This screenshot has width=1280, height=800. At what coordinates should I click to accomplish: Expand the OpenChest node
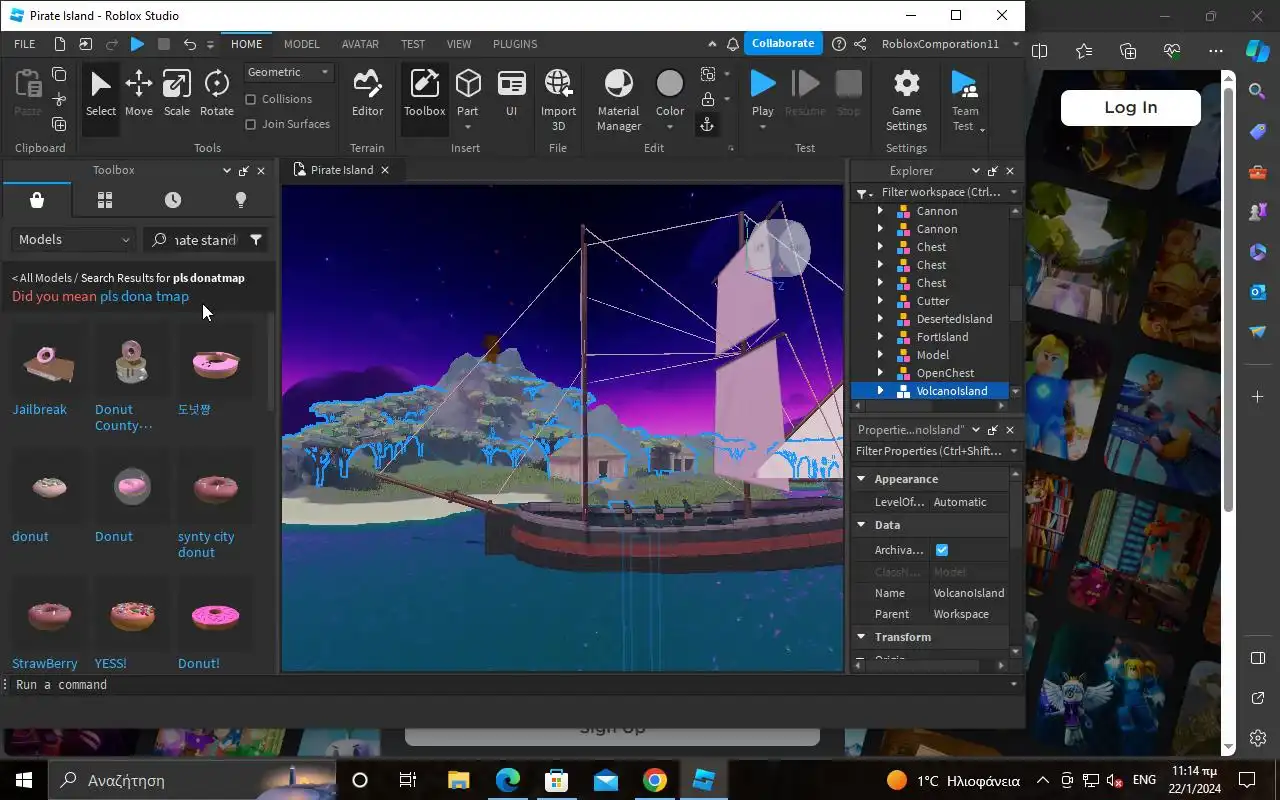(880, 373)
